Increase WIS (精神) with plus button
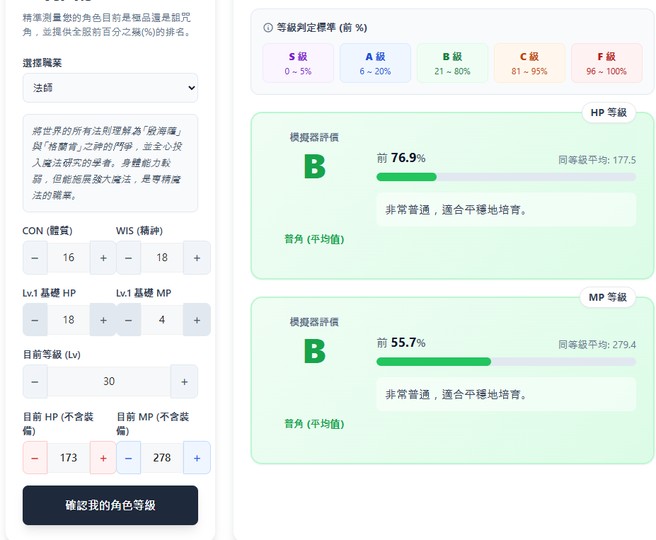Image resolution: width=656 pixels, height=540 pixels. [197, 258]
